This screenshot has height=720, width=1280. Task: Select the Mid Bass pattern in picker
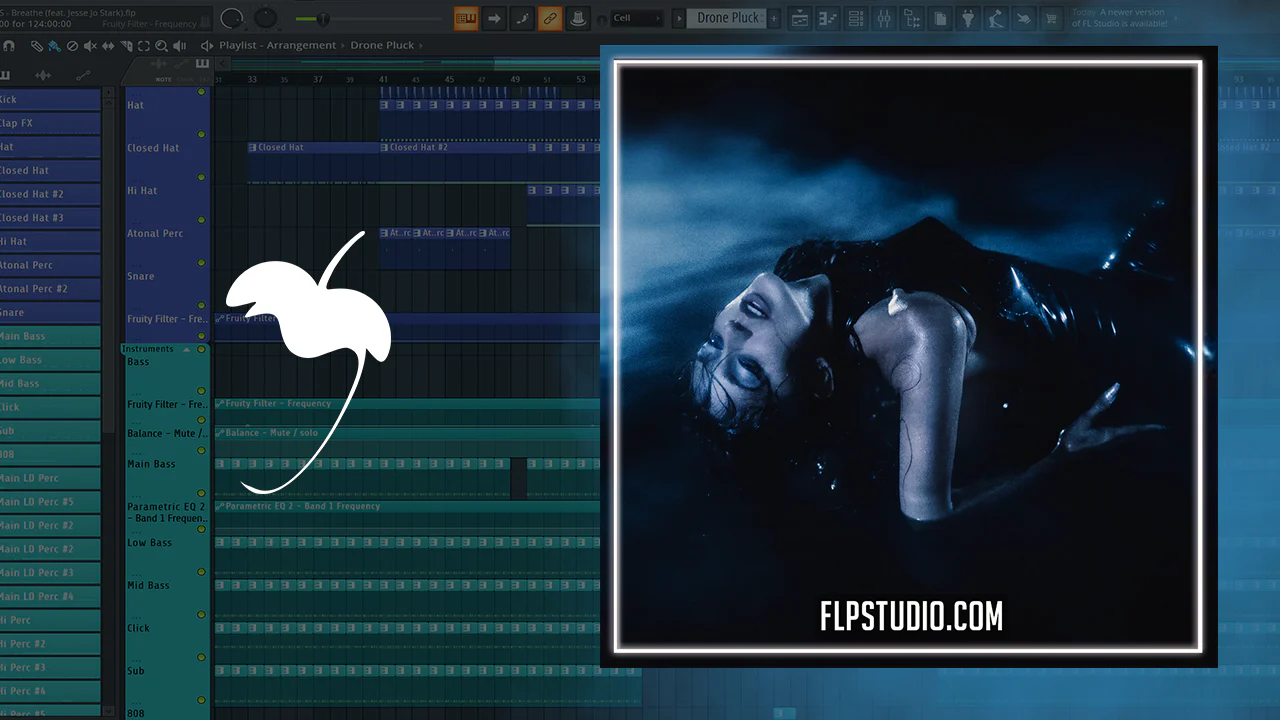[x=50, y=384]
